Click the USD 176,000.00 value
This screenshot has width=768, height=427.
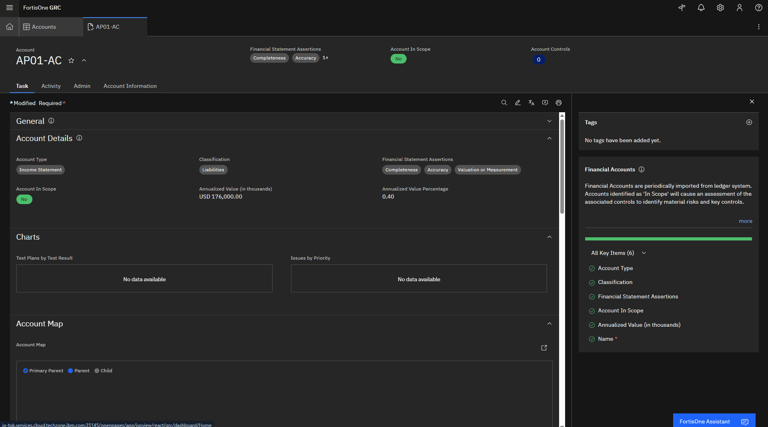[x=220, y=197]
